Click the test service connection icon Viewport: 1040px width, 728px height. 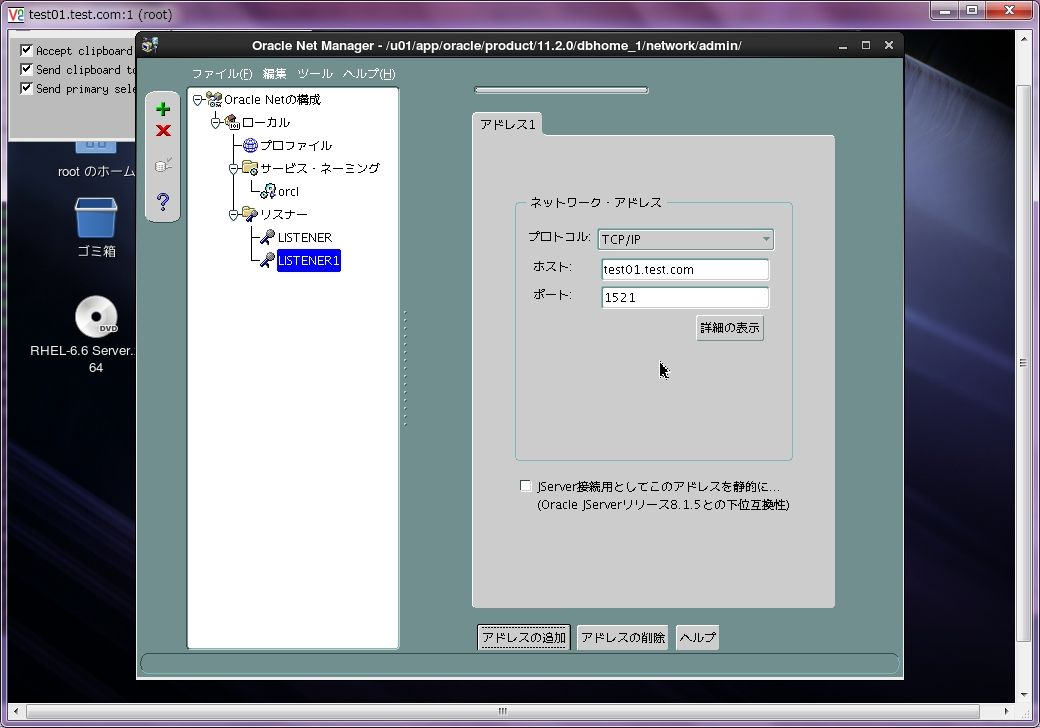tap(163, 164)
